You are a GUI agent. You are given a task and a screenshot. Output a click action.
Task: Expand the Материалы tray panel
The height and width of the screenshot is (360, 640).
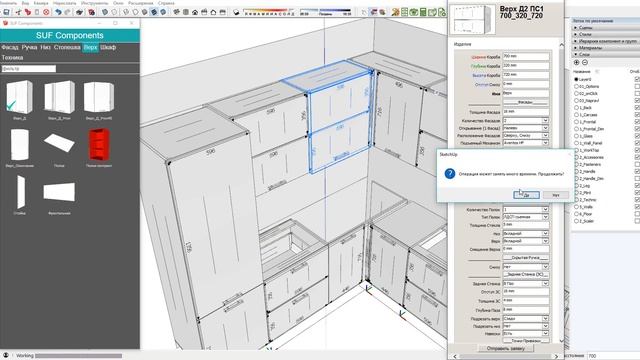pos(605,48)
